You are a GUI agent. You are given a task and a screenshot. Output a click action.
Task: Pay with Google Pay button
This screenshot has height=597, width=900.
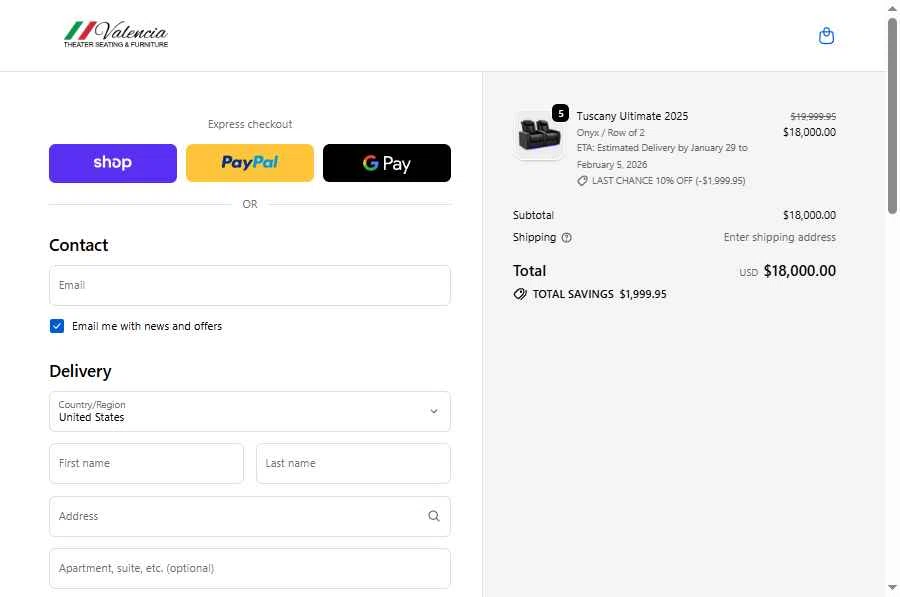click(387, 163)
